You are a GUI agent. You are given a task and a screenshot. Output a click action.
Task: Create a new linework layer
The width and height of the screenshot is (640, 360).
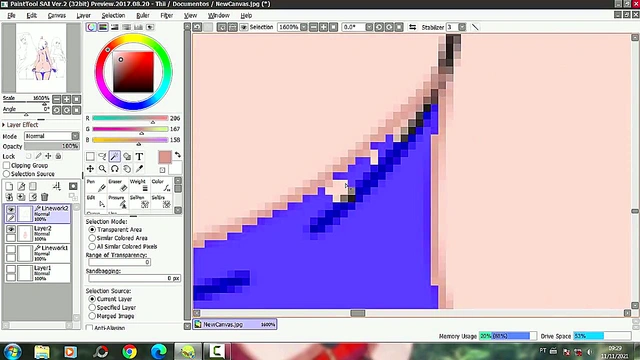(21, 187)
